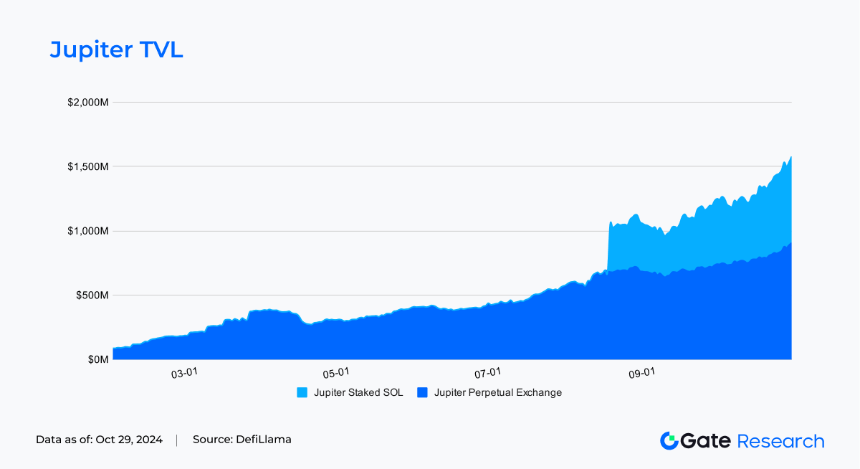Image resolution: width=860 pixels, height=469 pixels.
Task: Open the Source: DefiLlama text
Action: 242,439
